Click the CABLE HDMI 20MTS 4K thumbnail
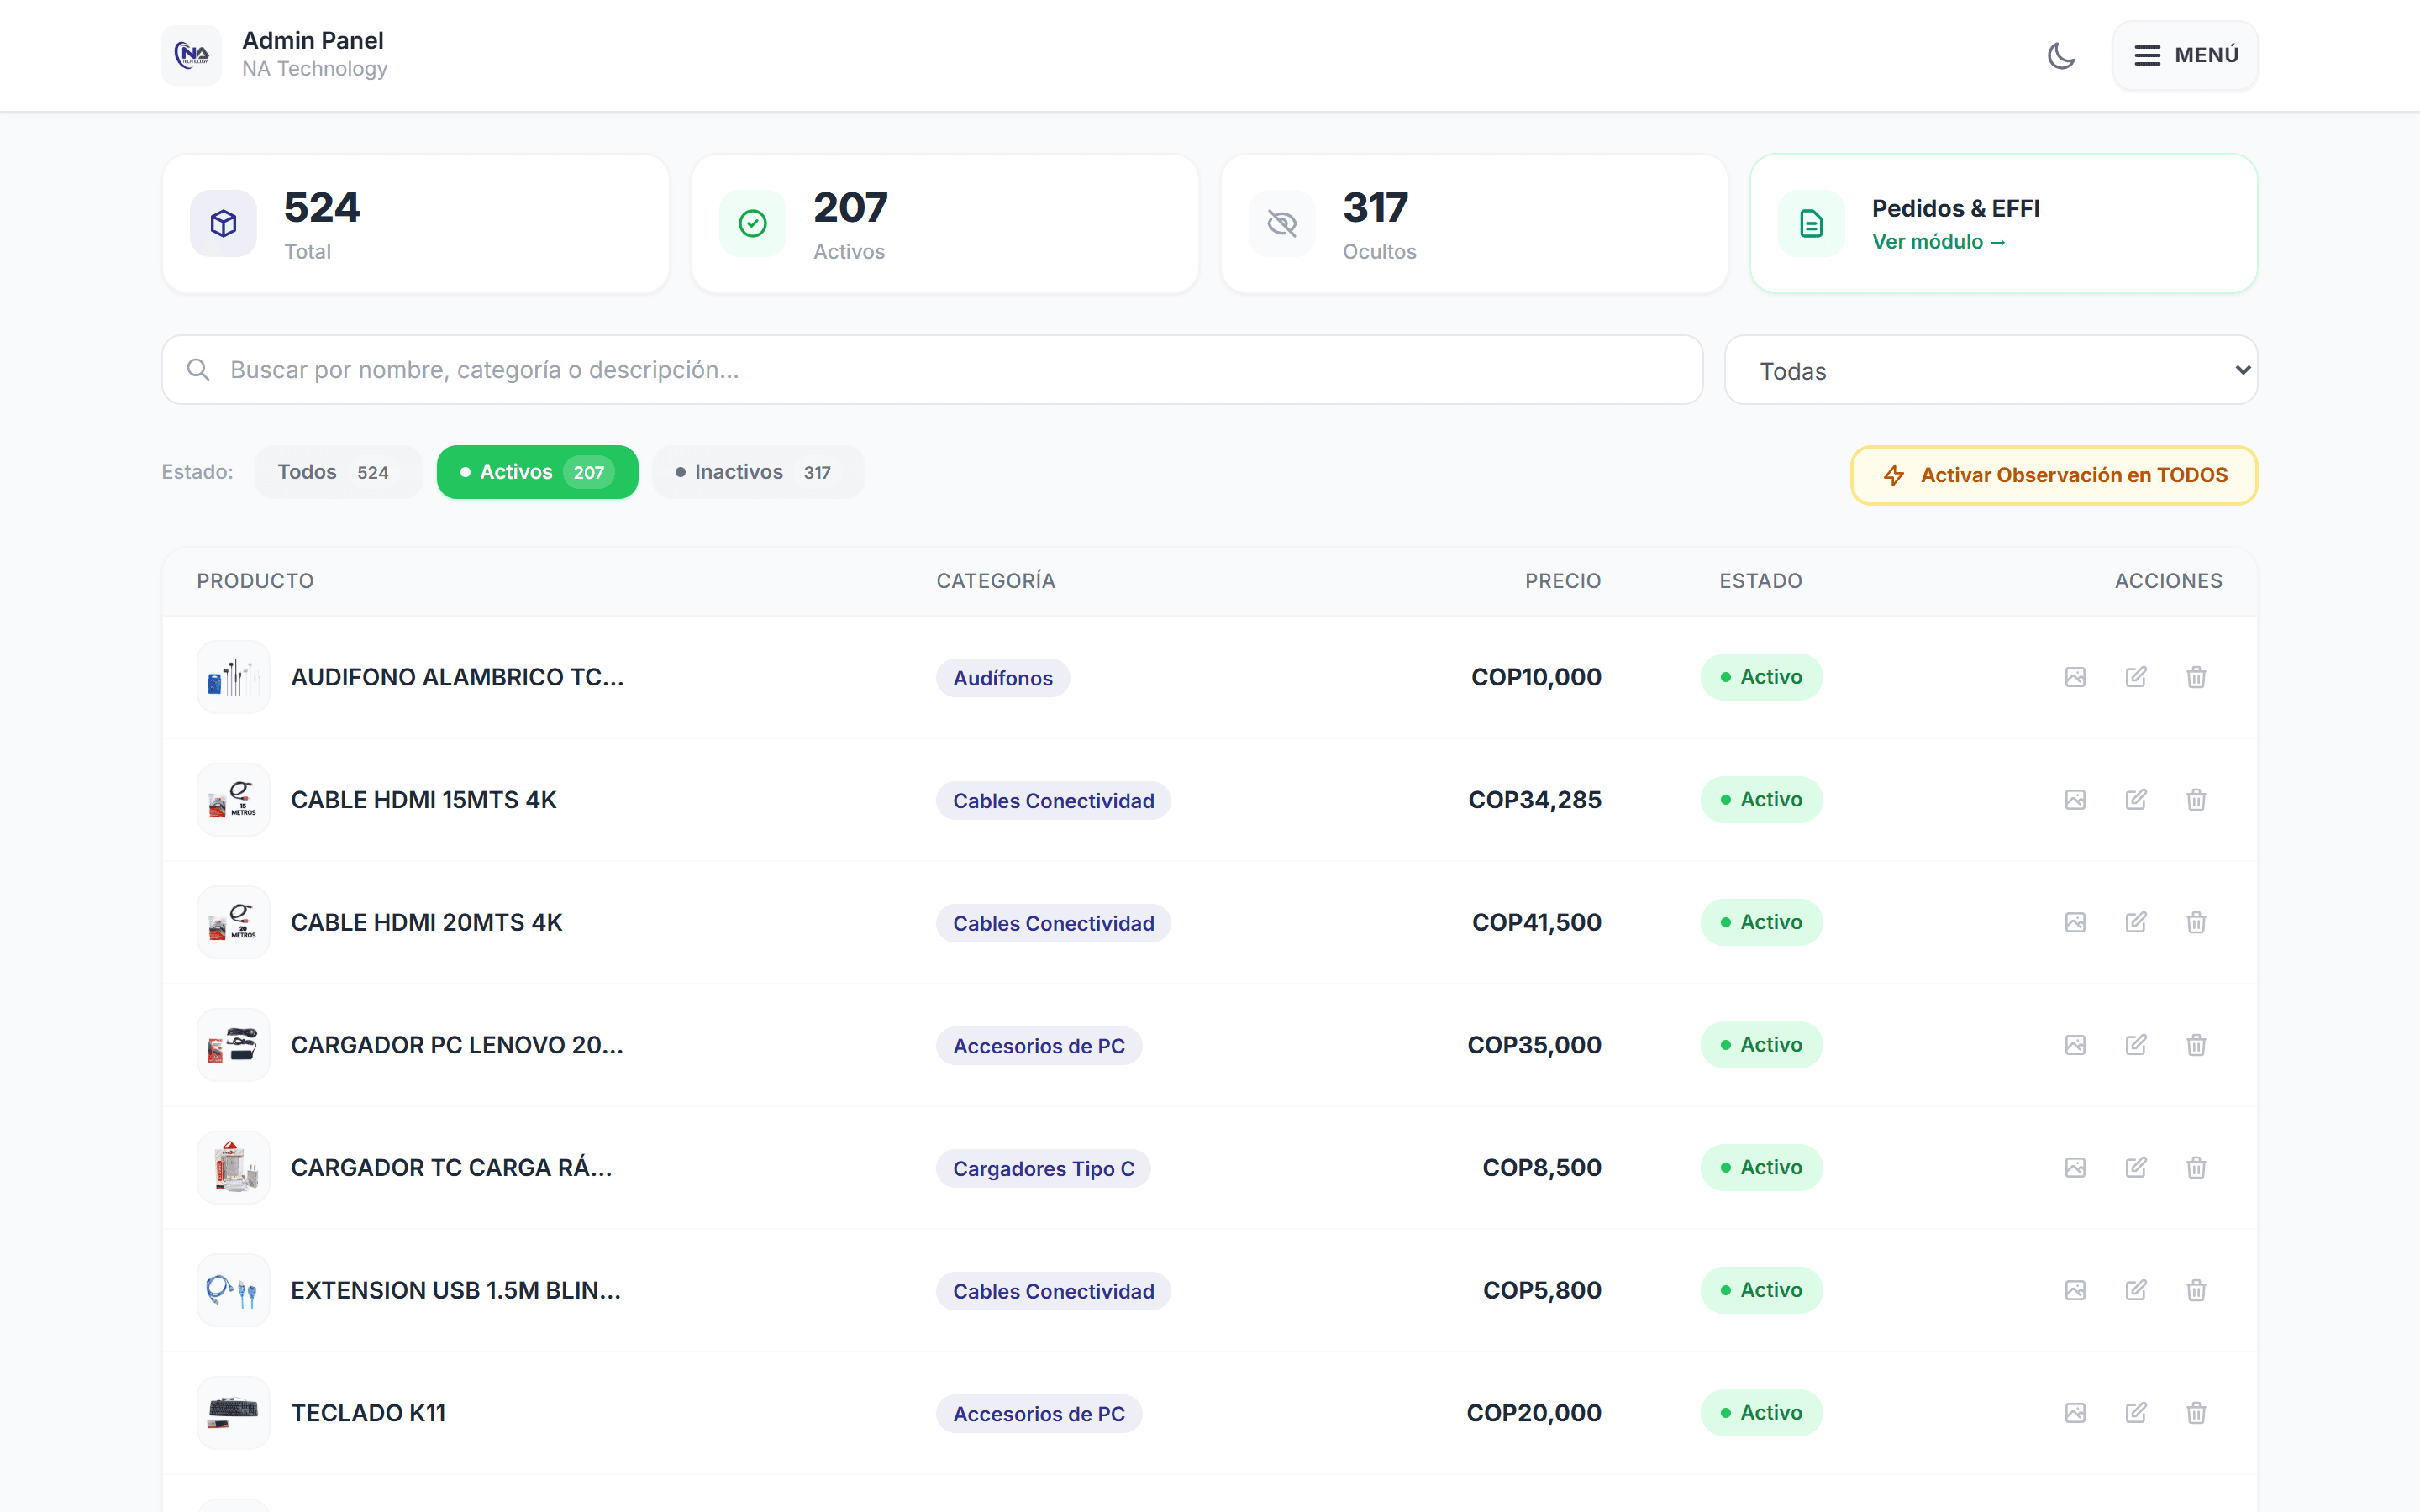 [x=233, y=922]
